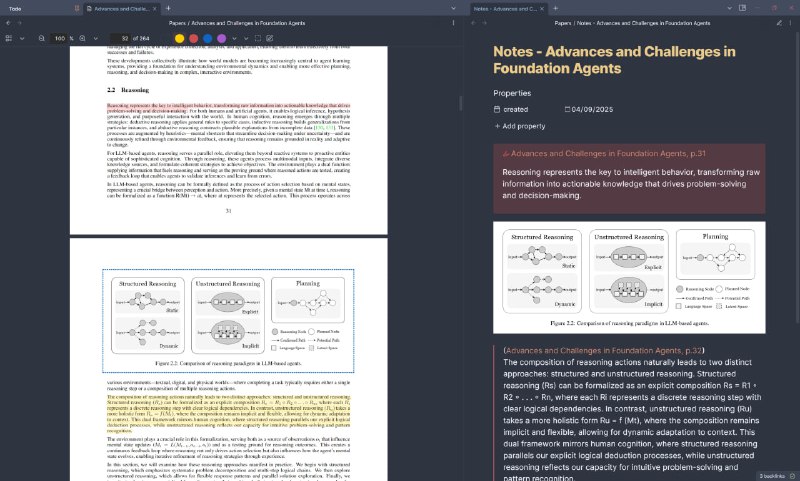The width and height of the screenshot is (800, 481).
Task: Click the calendar icon beside created property
Action: (497, 109)
